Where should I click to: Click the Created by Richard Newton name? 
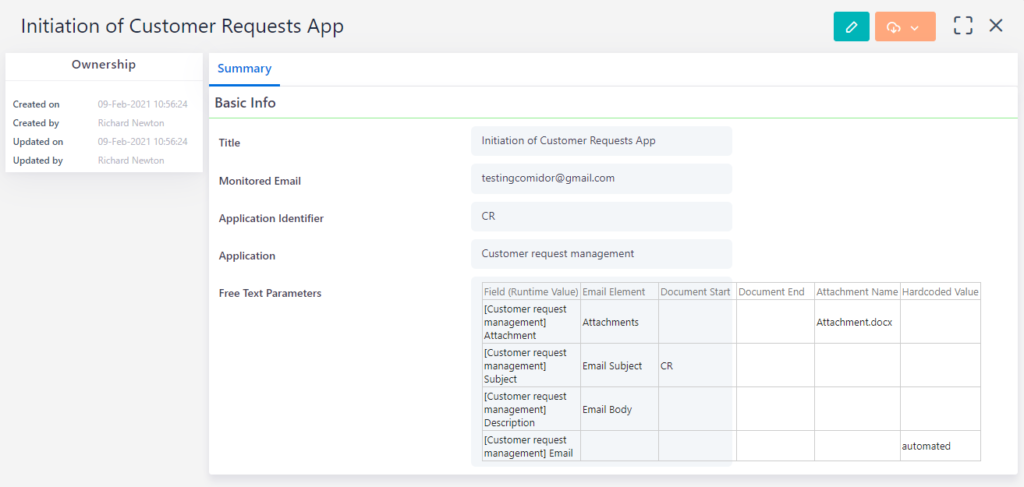tap(131, 123)
